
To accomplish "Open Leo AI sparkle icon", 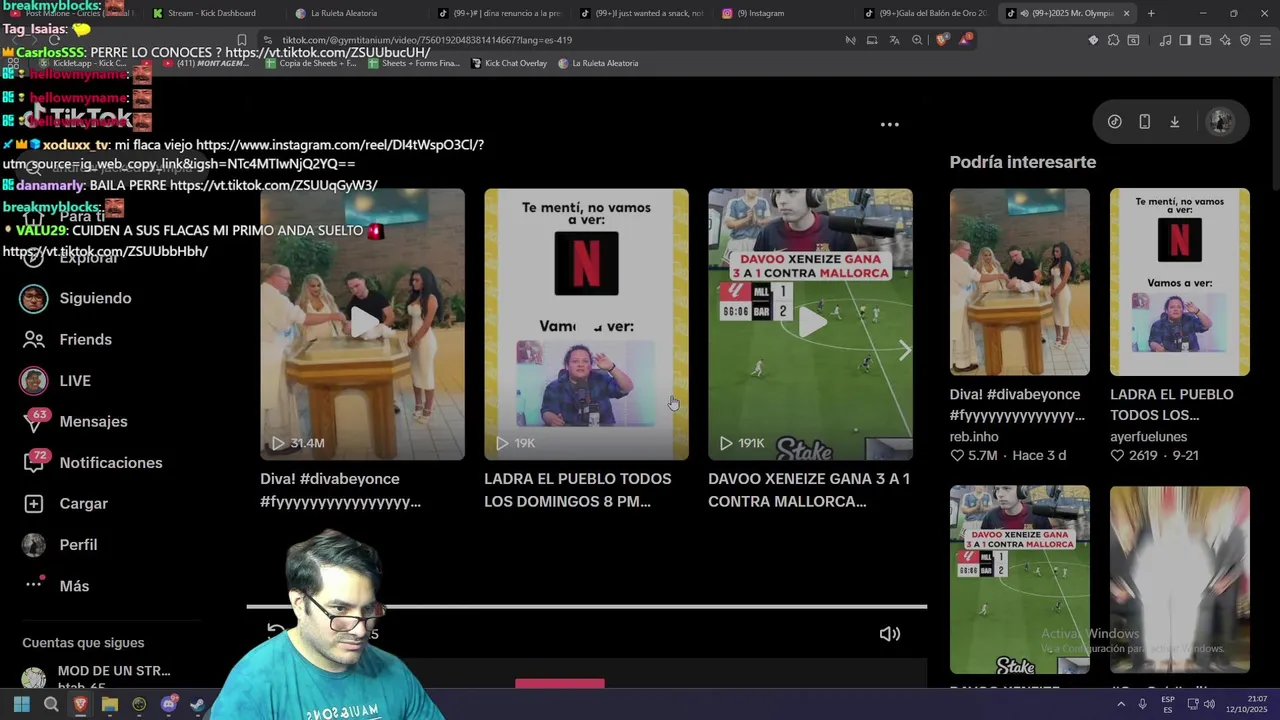I will pyautogui.click(x=1225, y=40).
